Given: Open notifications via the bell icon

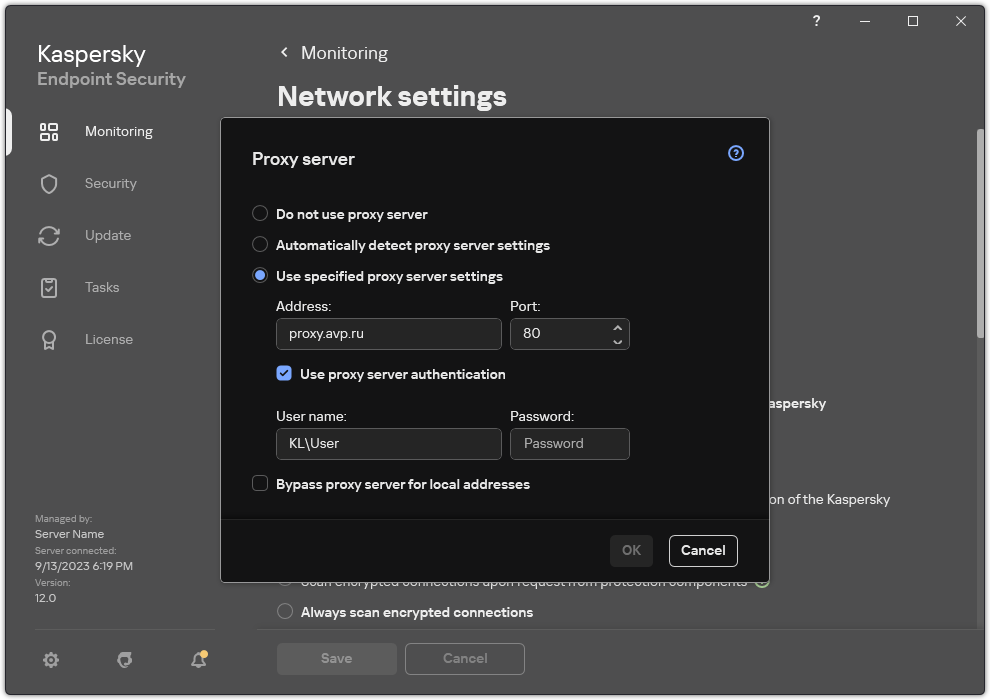Looking at the screenshot, I should (198, 660).
